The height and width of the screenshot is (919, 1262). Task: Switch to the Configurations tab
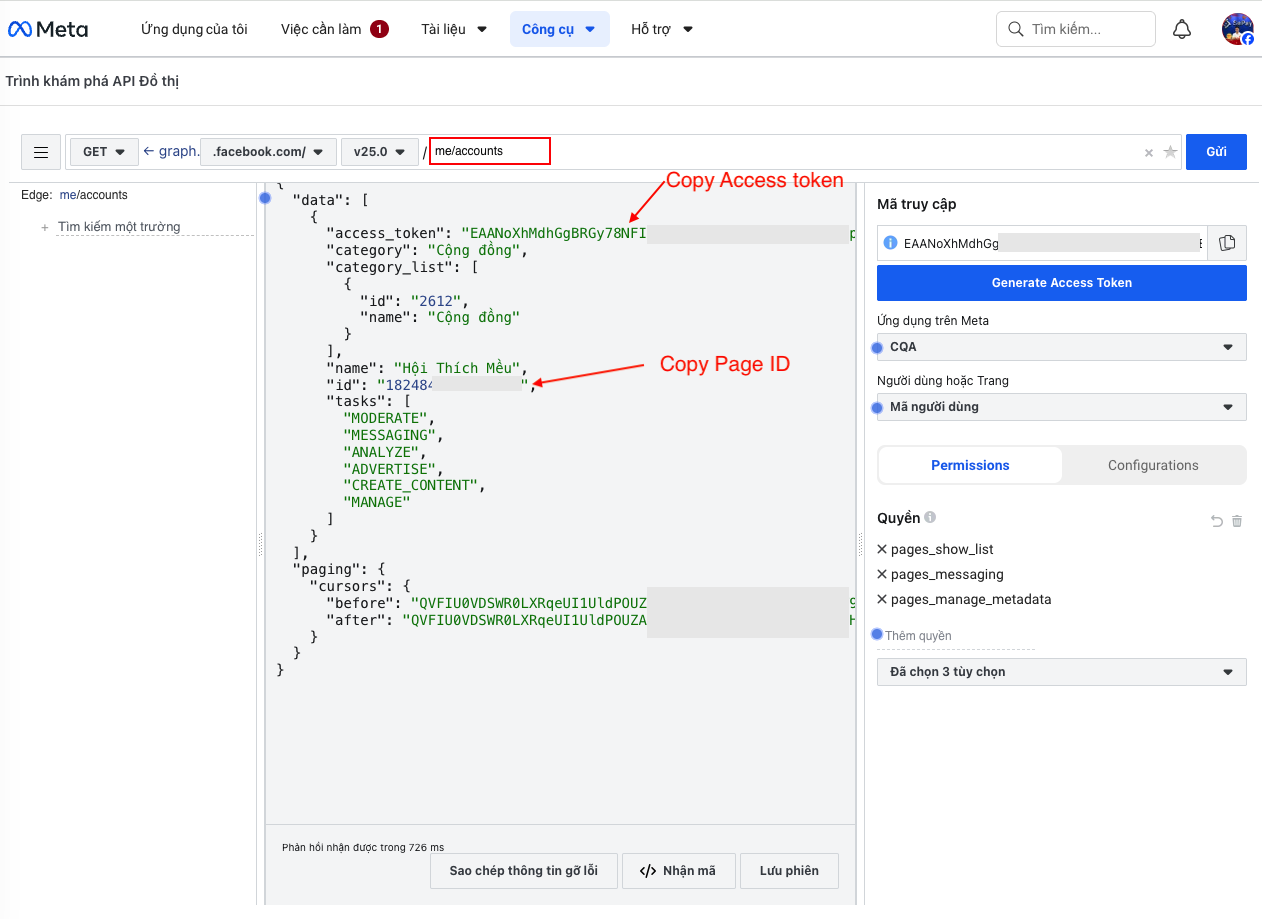1153,465
